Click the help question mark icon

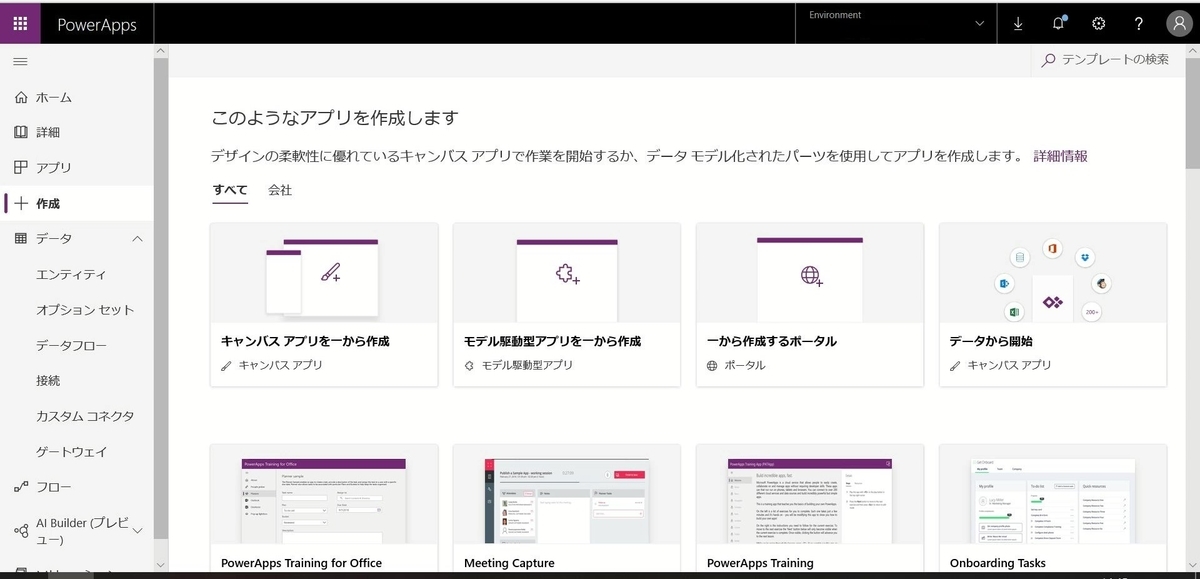click(x=1138, y=23)
